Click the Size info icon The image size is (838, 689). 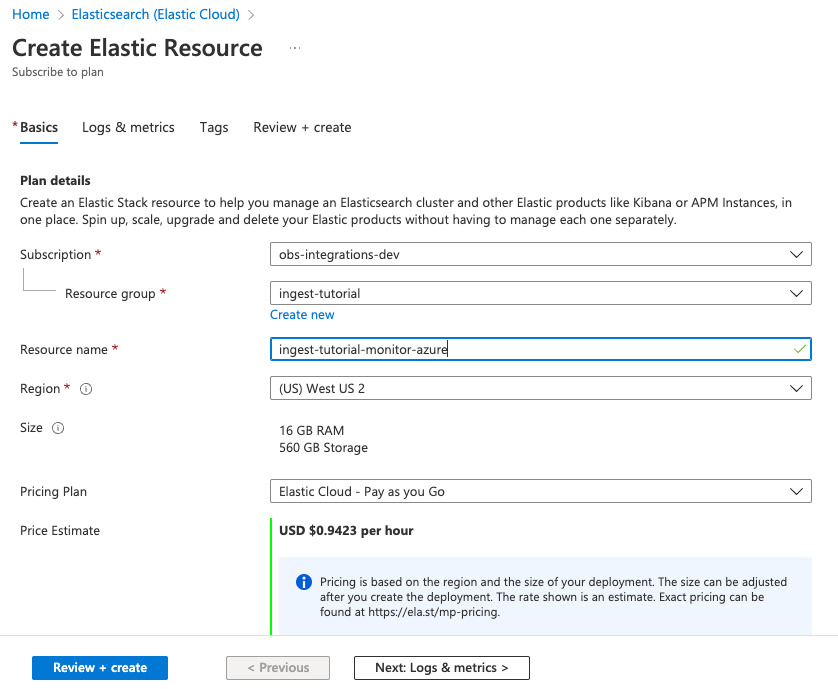click(58, 428)
